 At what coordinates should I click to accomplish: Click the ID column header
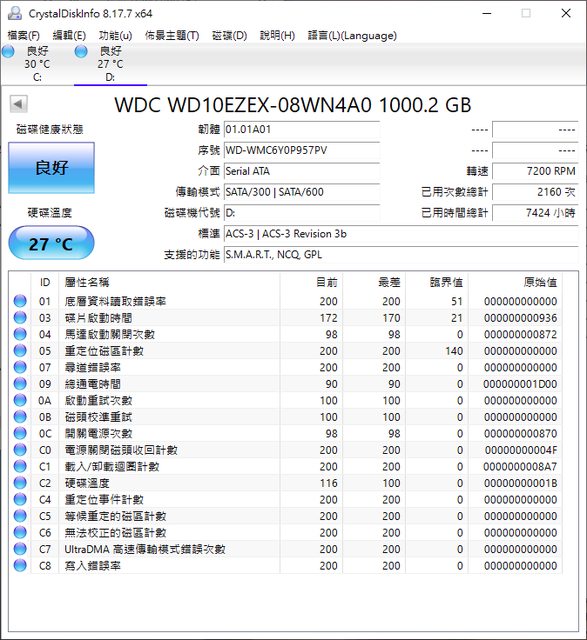tap(45, 282)
